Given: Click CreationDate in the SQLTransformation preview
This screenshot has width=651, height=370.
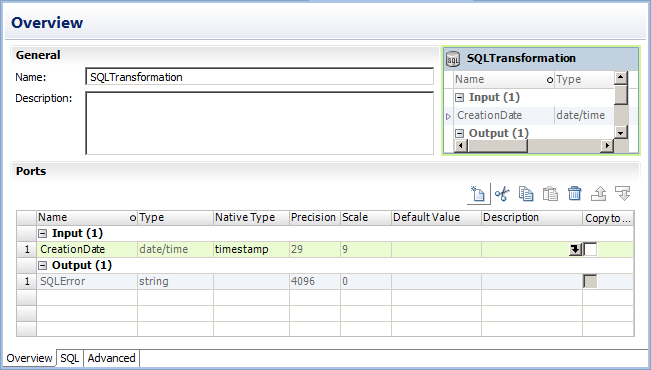Looking at the screenshot, I should coord(489,115).
